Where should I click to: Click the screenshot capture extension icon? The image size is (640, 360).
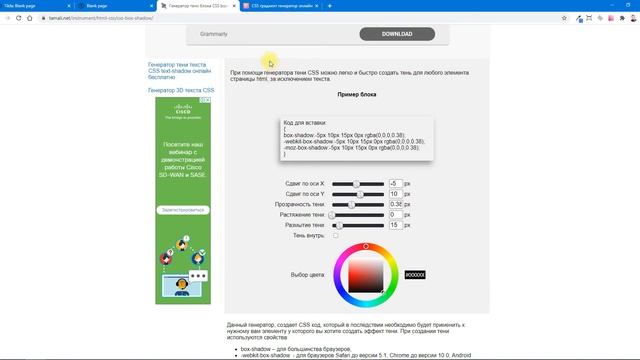(x=589, y=18)
